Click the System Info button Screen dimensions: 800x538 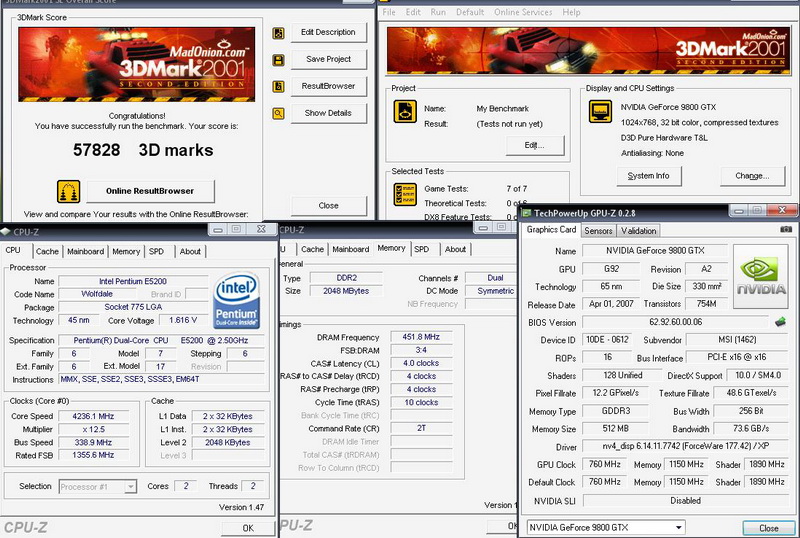point(648,176)
